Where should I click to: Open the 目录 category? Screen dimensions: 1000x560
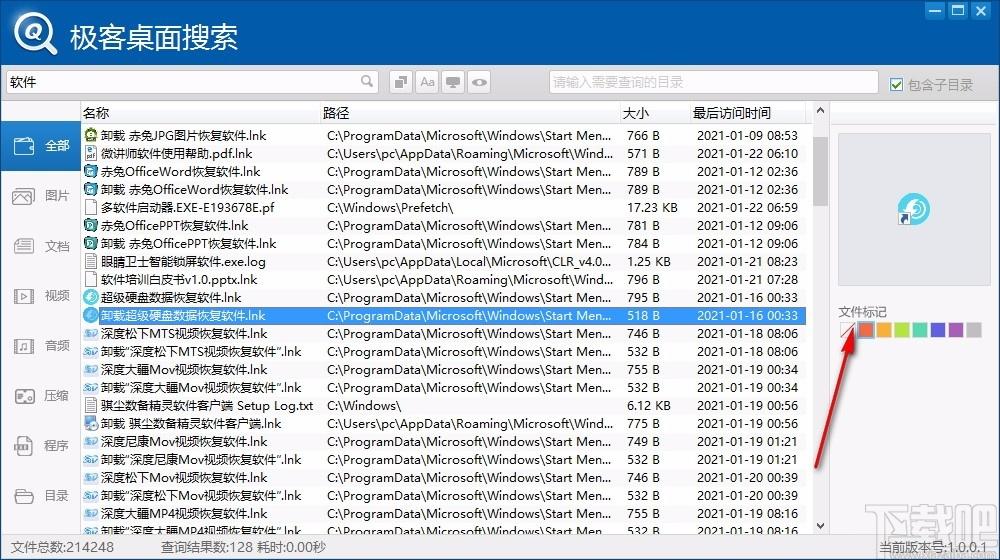[x=41, y=496]
